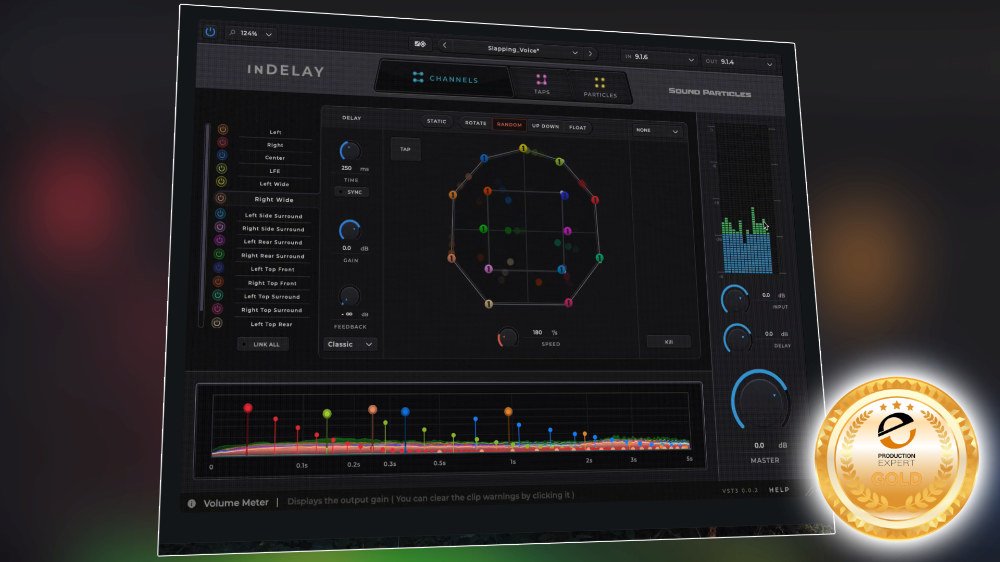Toggle the Left Wide channel power icon
The width and height of the screenshot is (1000, 562).
pos(221,182)
